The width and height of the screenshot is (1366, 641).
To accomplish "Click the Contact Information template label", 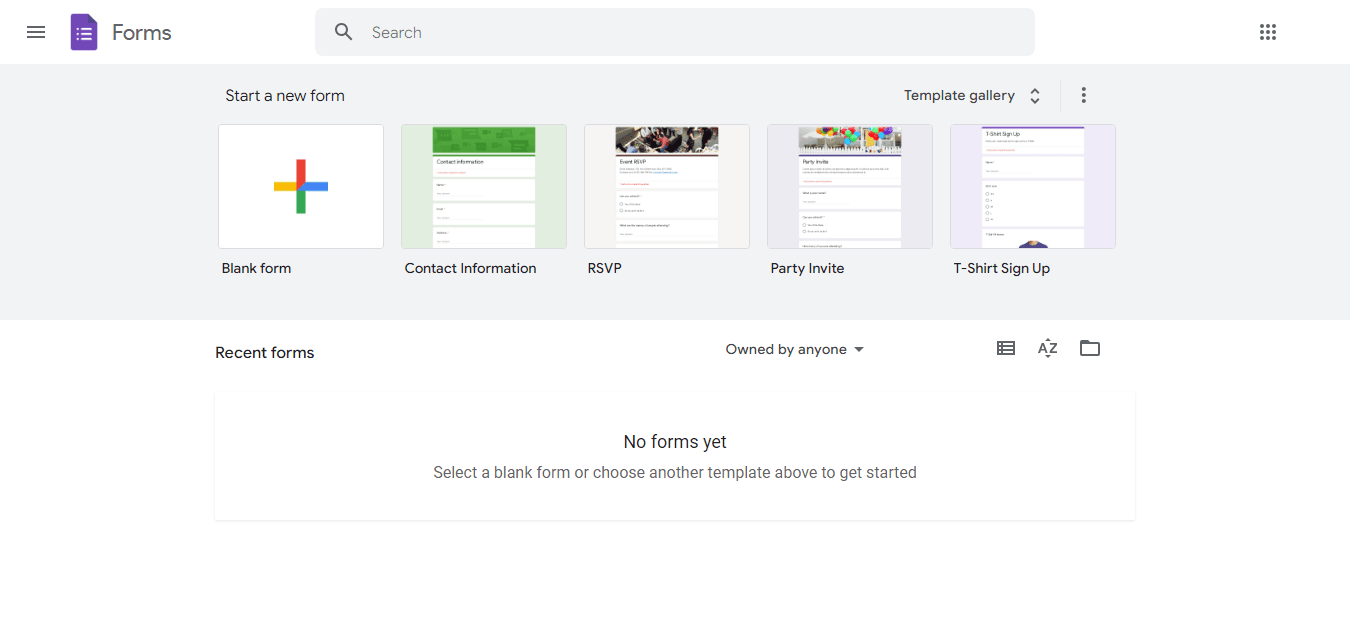I will tap(470, 267).
